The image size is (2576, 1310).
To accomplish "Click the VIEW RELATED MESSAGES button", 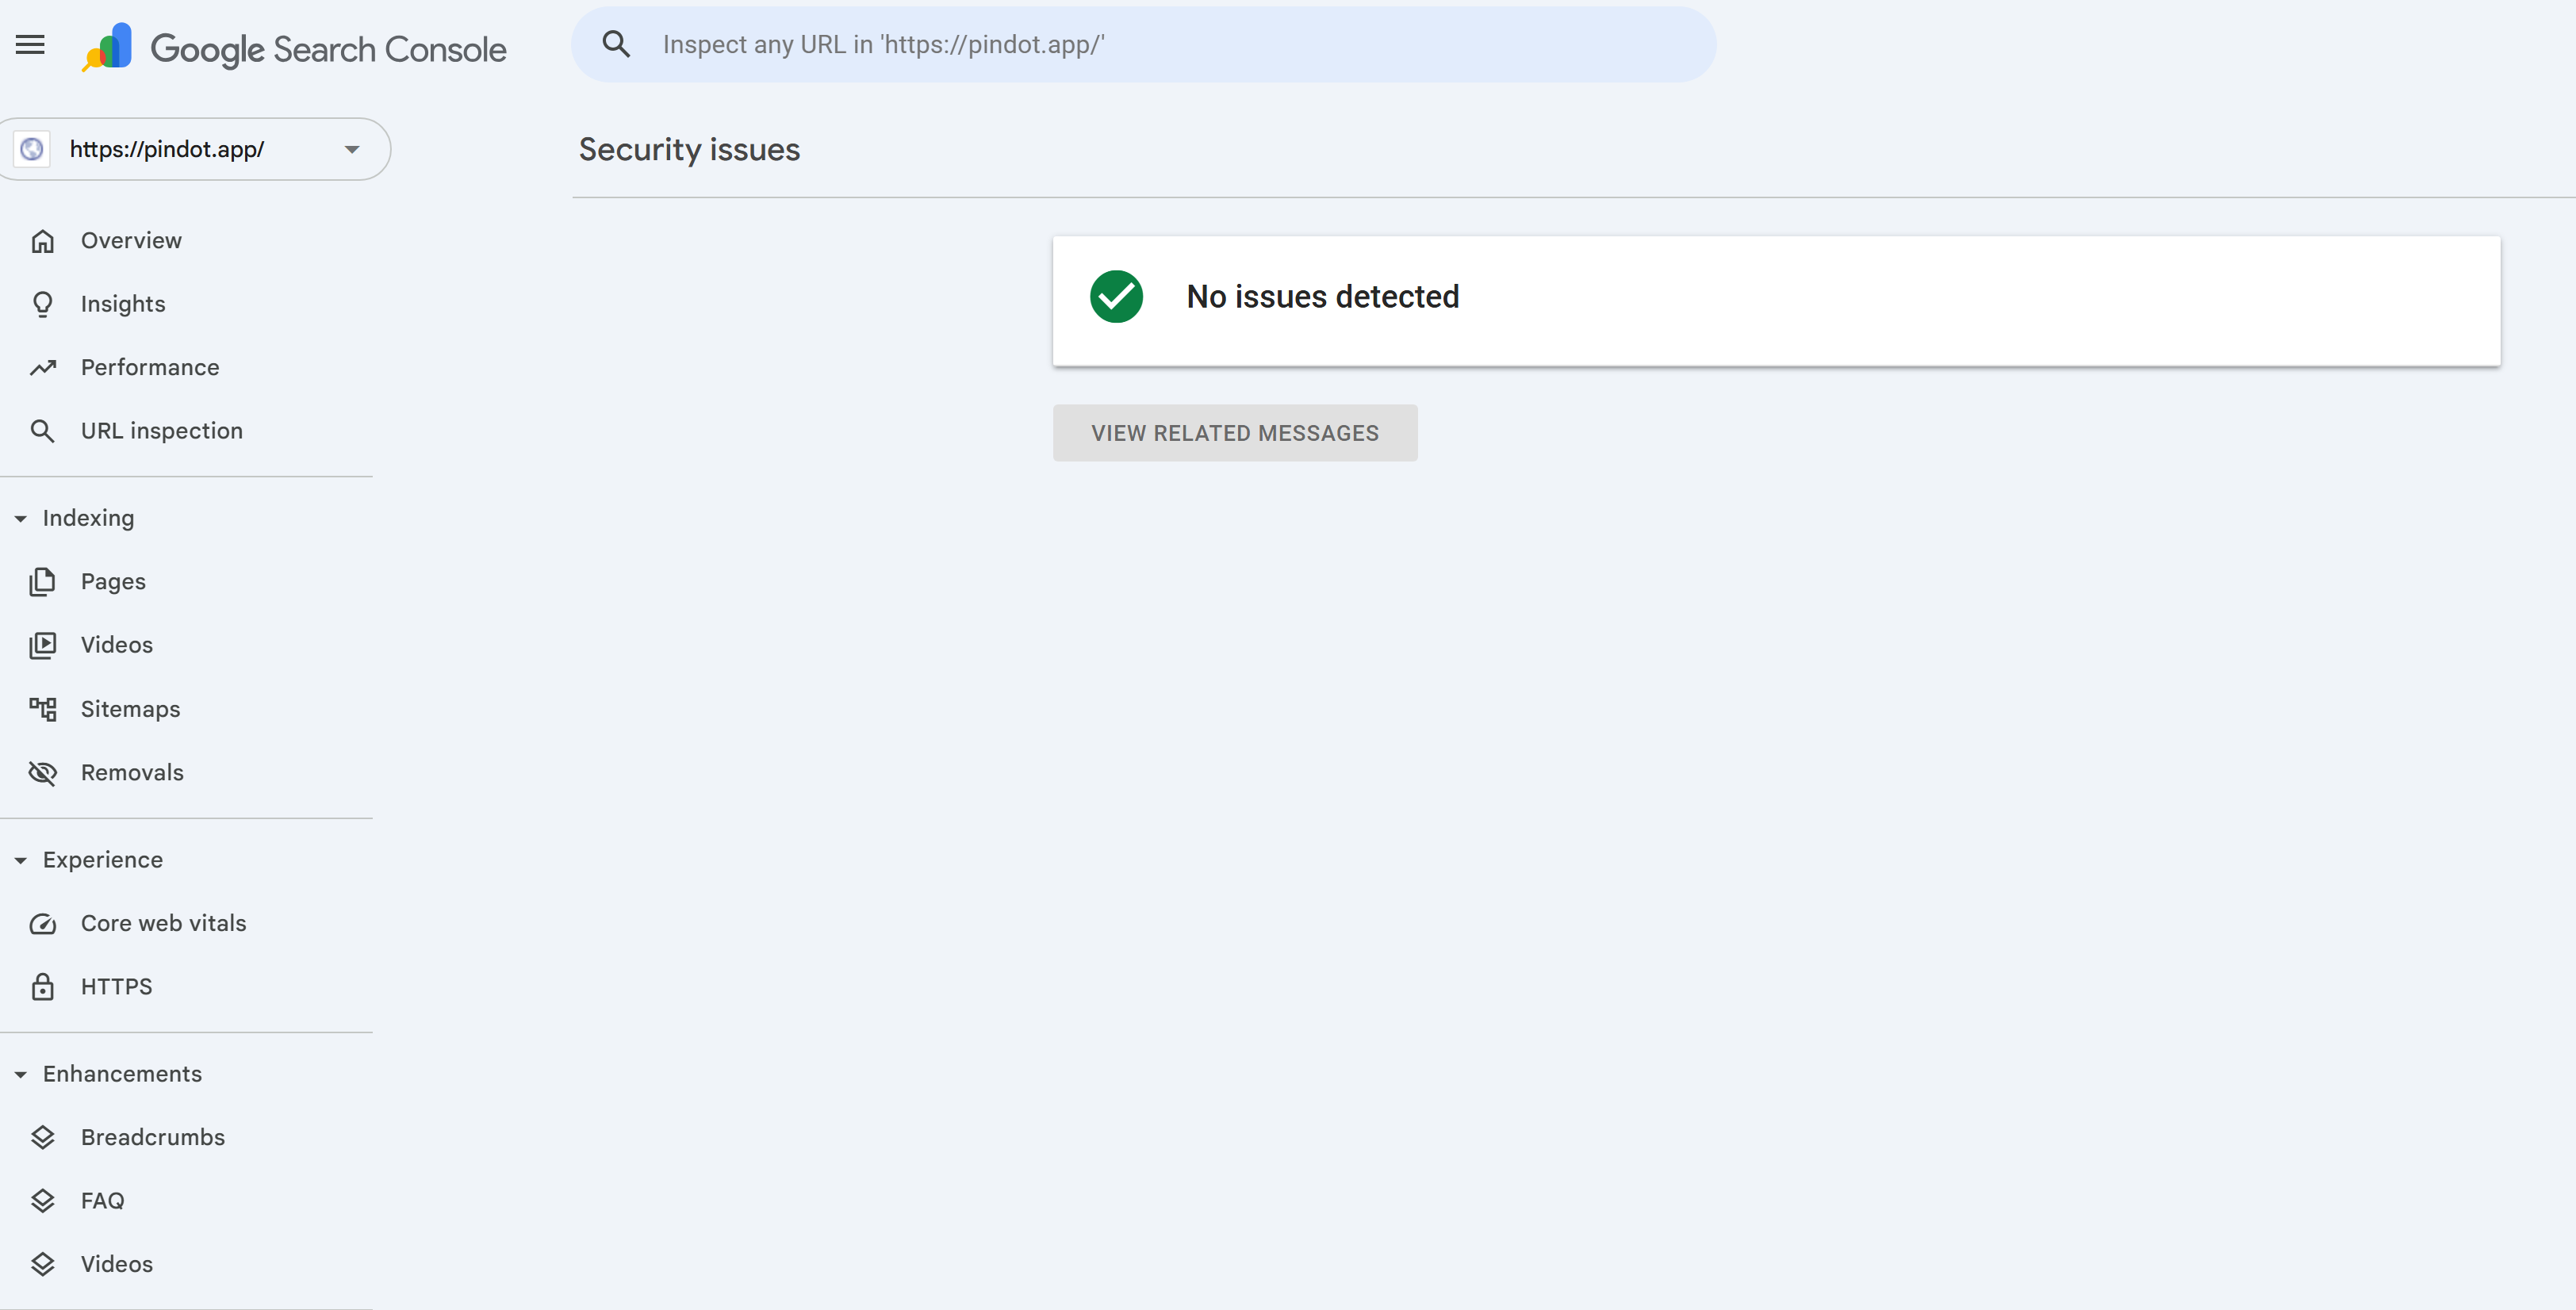I will pos(1234,432).
